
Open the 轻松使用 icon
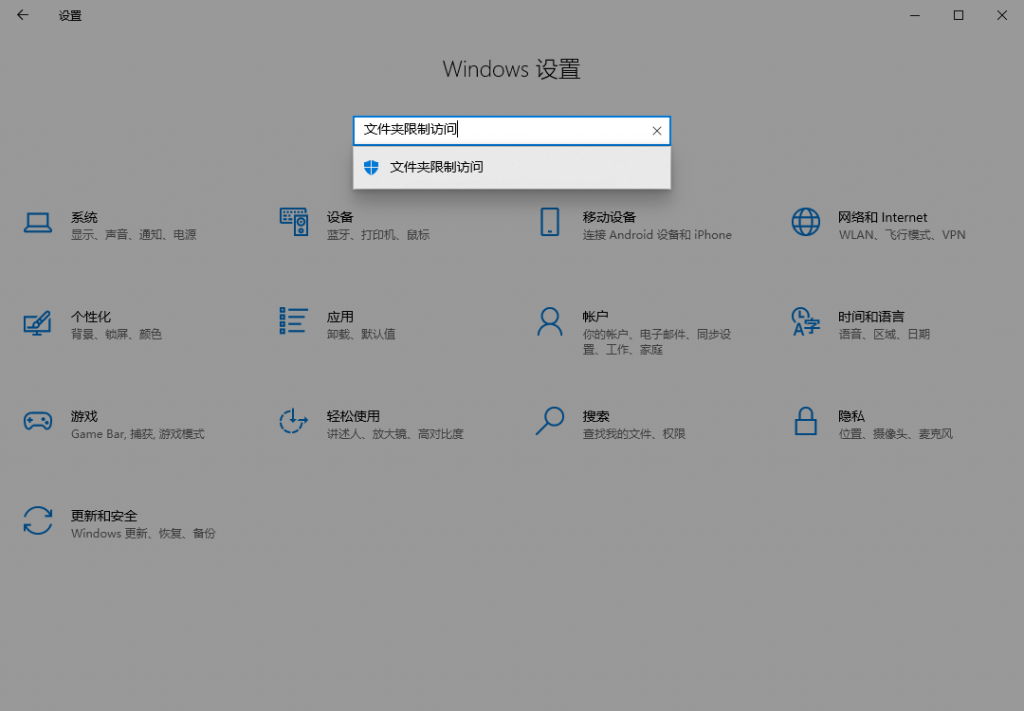click(x=293, y=421)
